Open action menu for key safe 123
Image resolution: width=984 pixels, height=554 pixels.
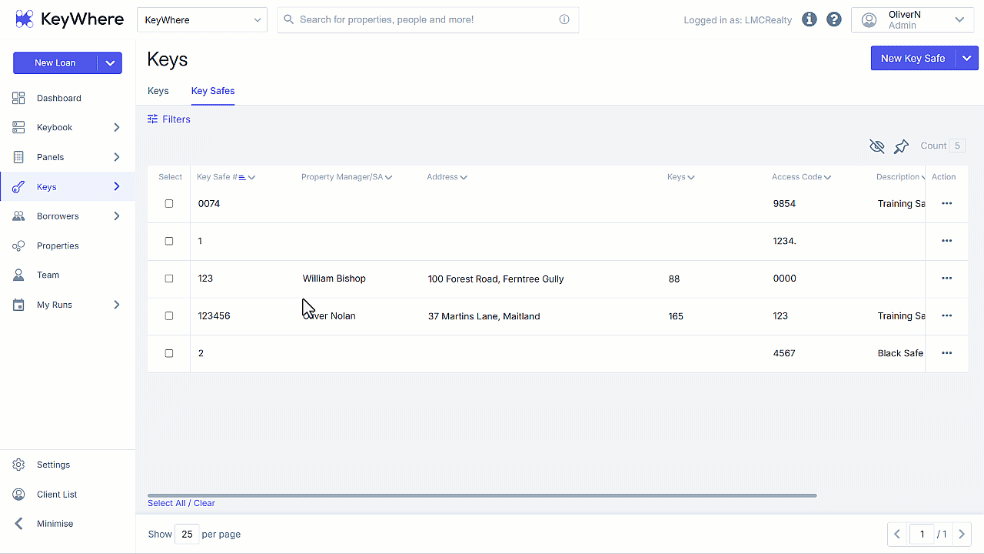click(947, 278)
